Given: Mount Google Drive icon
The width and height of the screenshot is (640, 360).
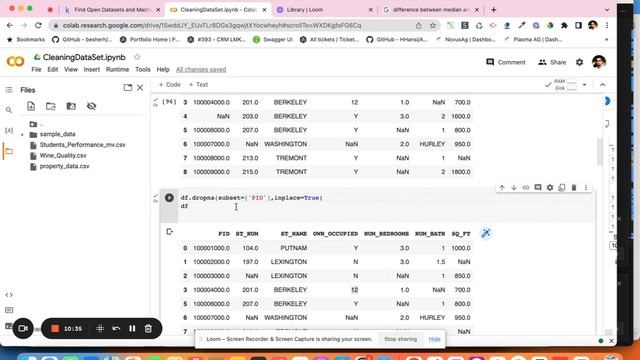Looking at the screenshot, I should click(71, 106).
